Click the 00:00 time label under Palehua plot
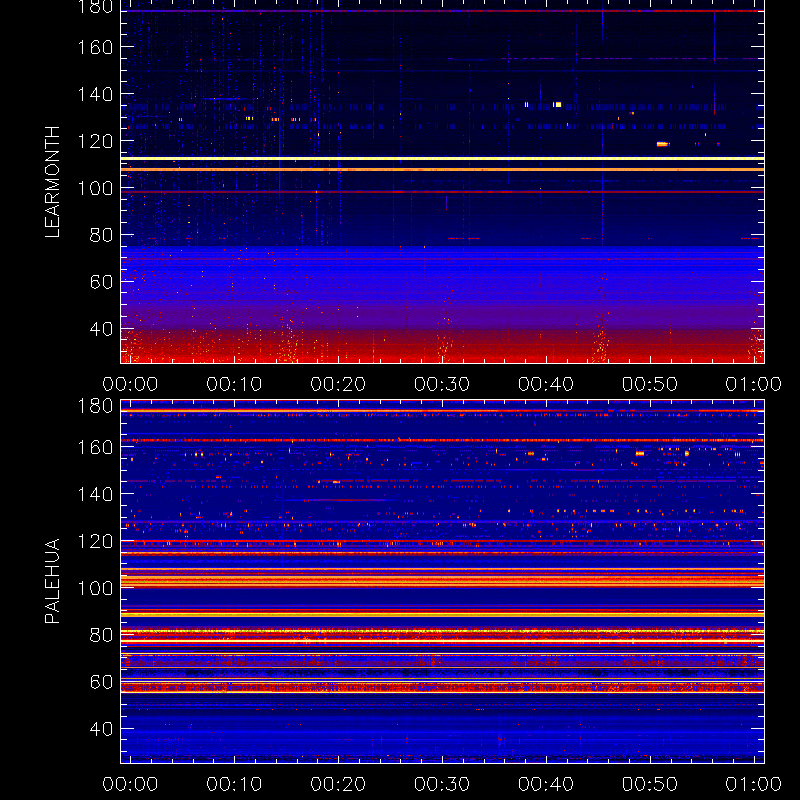 130,784
